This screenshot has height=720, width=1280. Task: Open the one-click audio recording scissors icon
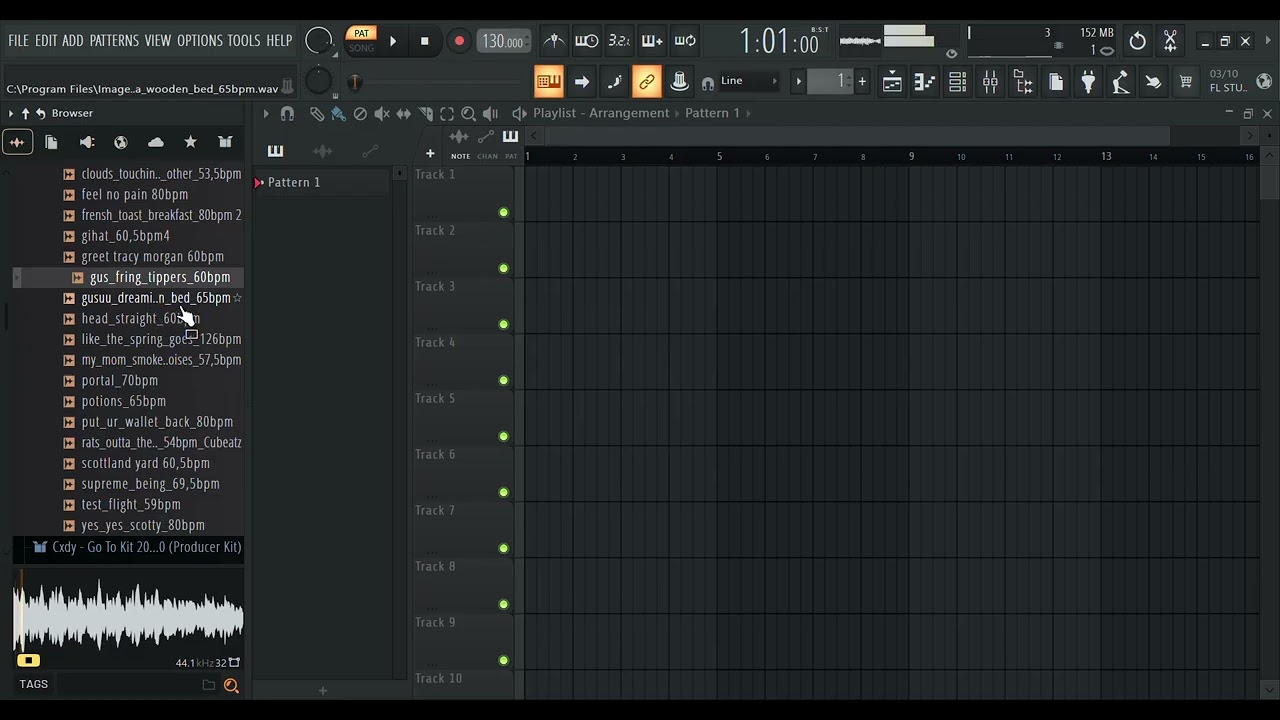[x=1170, y=41]
